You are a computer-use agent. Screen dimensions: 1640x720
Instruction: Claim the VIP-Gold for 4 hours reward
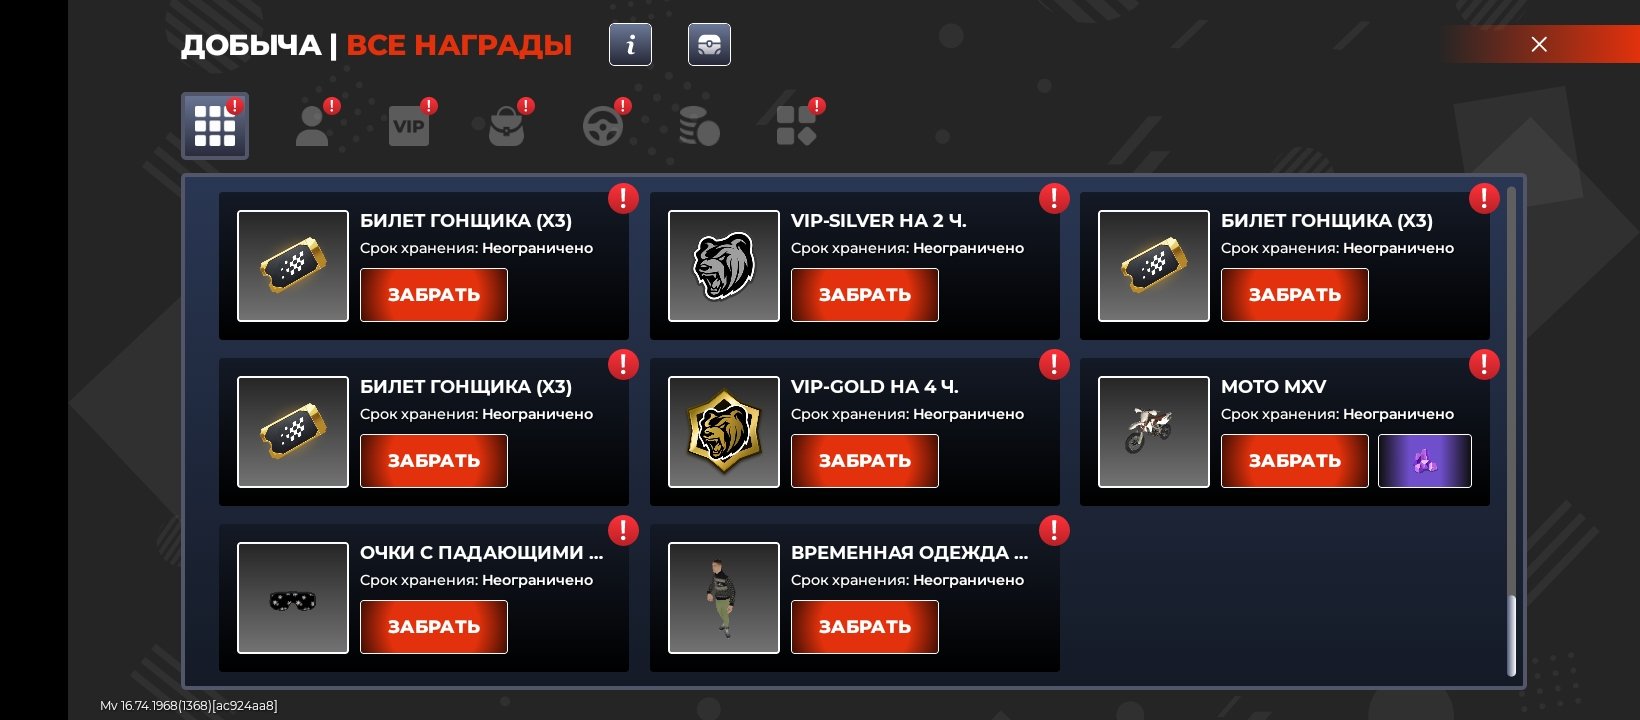pyautogui.click(x=865, y=461)
